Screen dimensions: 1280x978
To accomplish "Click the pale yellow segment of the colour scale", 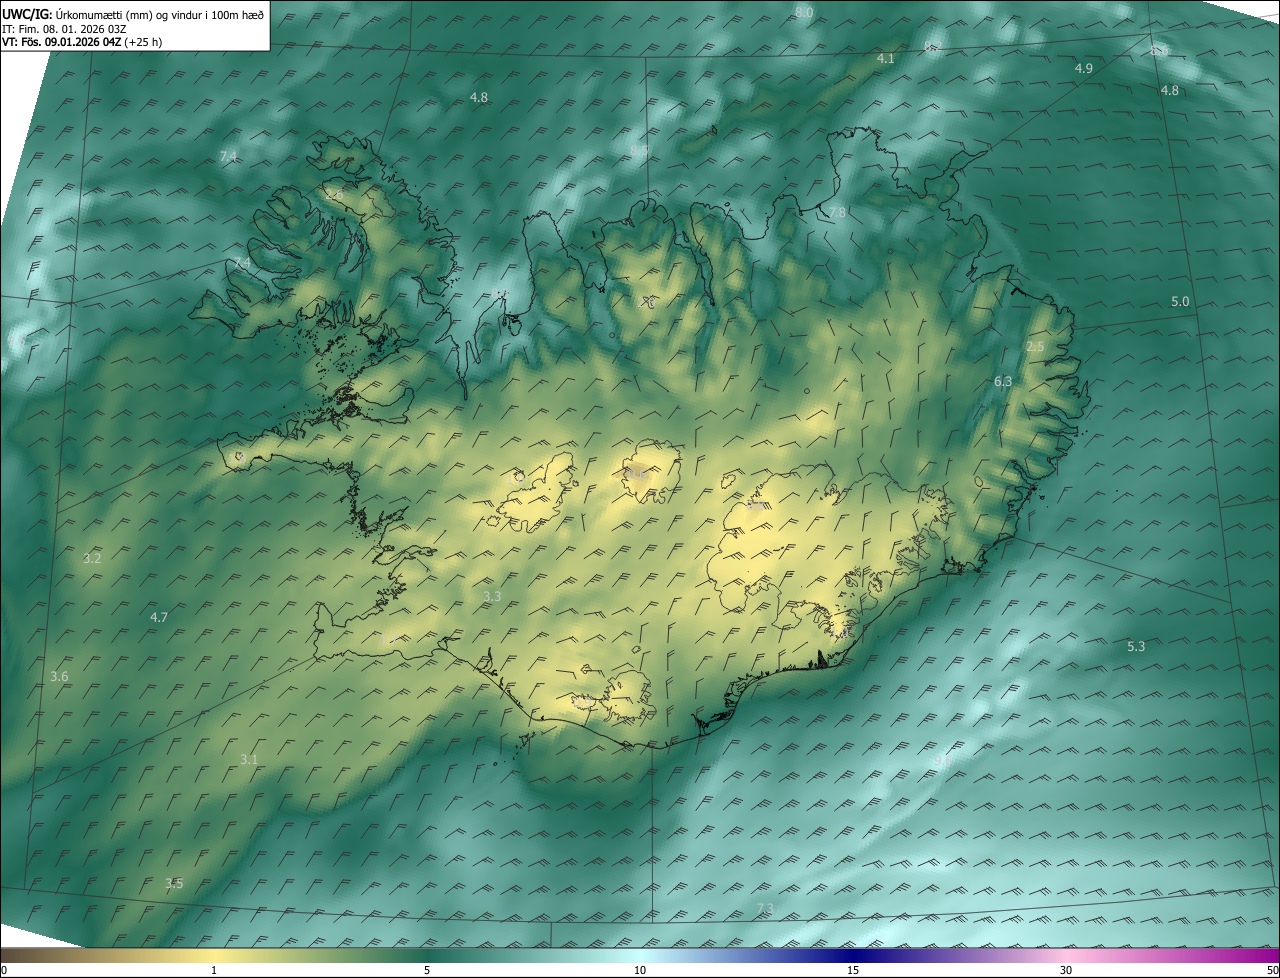I will [214, 956].
